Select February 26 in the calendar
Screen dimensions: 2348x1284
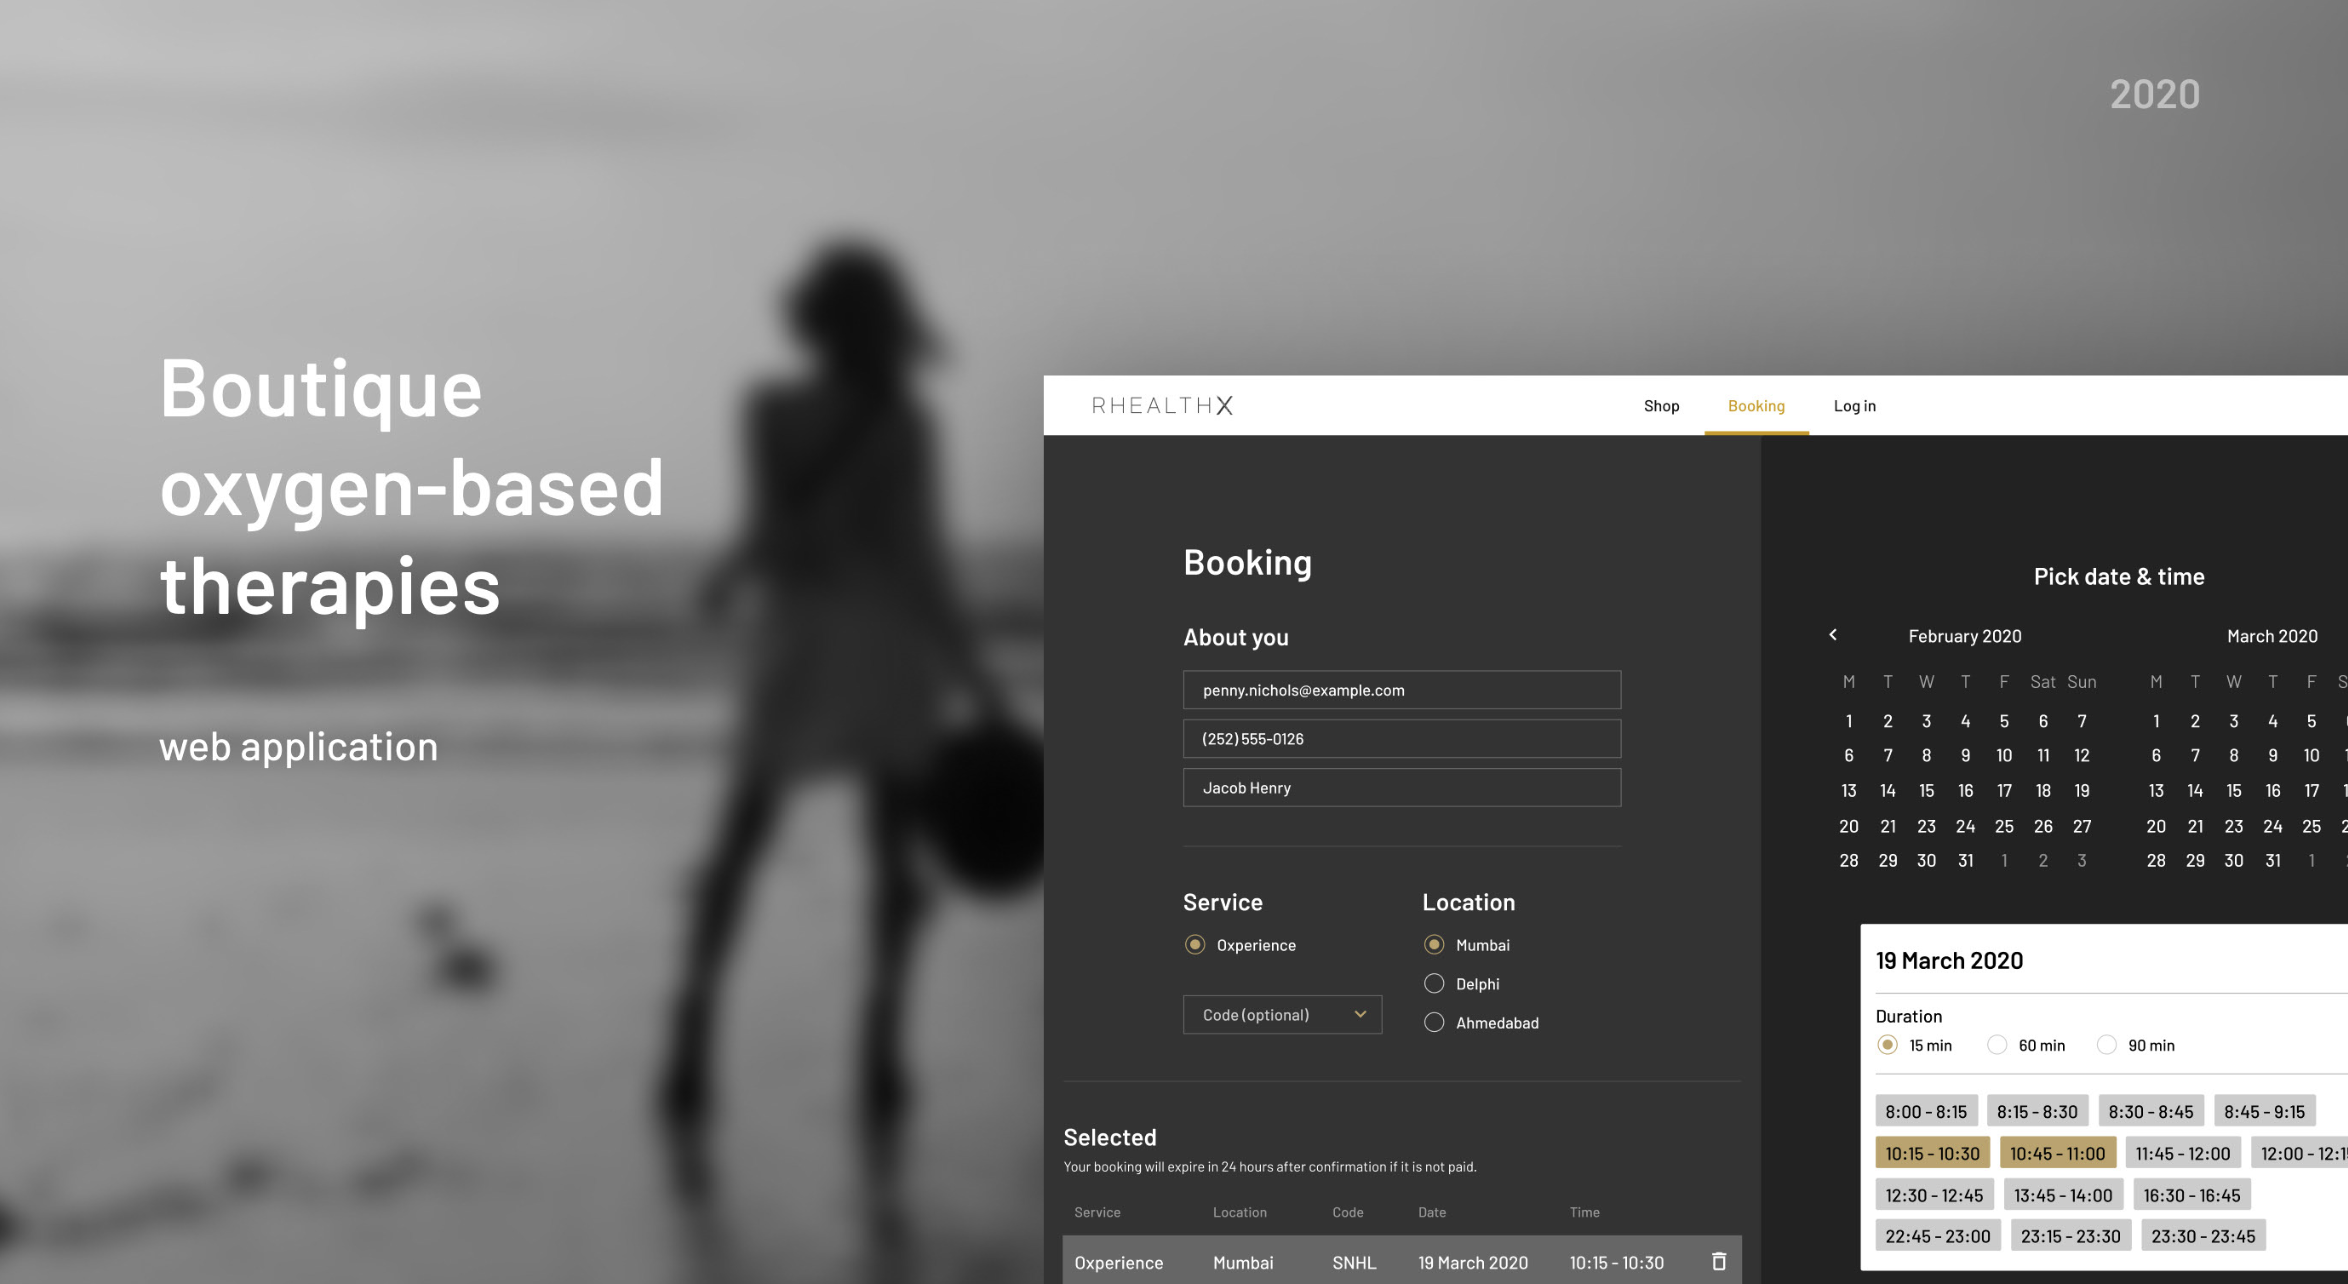coord(2042,827)
